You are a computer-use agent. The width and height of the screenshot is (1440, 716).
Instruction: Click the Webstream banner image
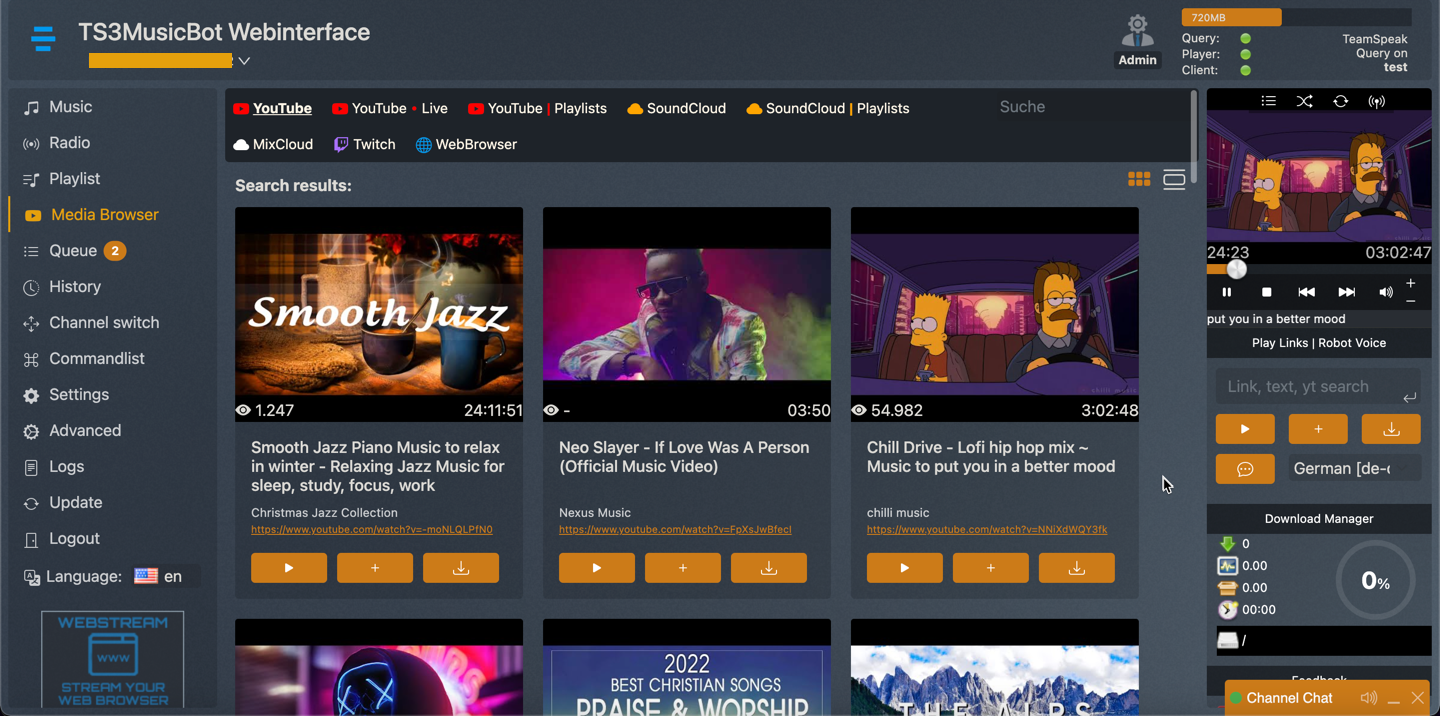113,660
